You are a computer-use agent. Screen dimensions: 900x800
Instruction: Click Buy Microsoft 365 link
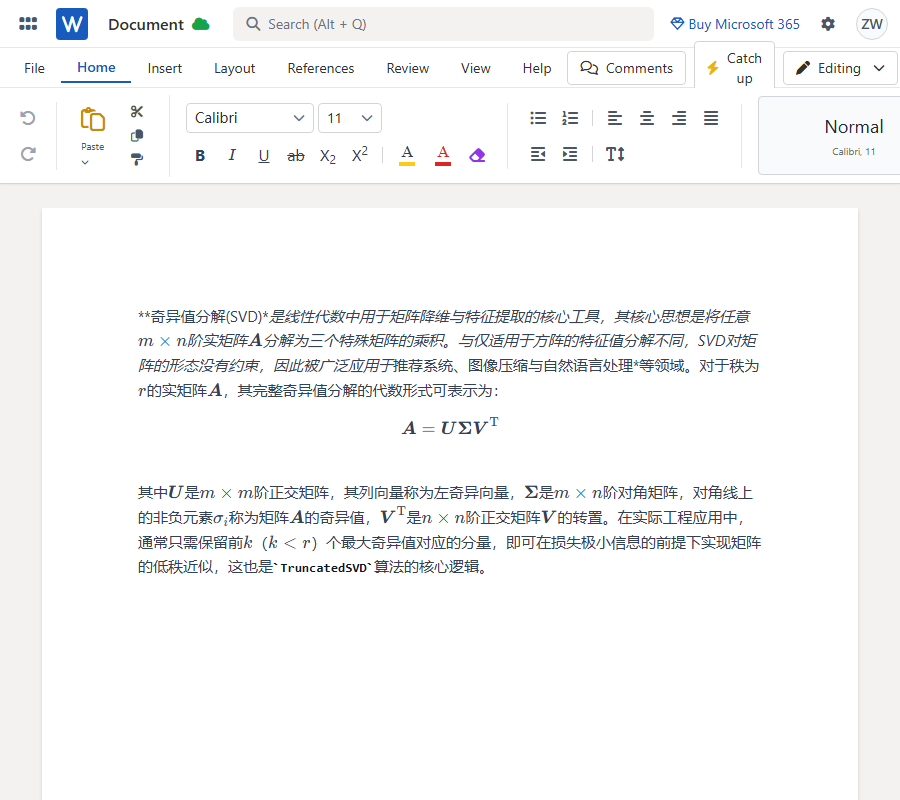coord(735,24)
